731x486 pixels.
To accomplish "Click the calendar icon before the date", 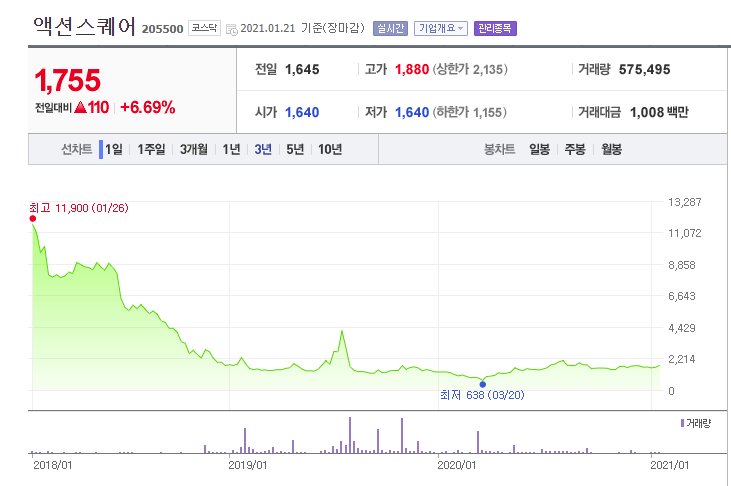I will tap(231, 29).
